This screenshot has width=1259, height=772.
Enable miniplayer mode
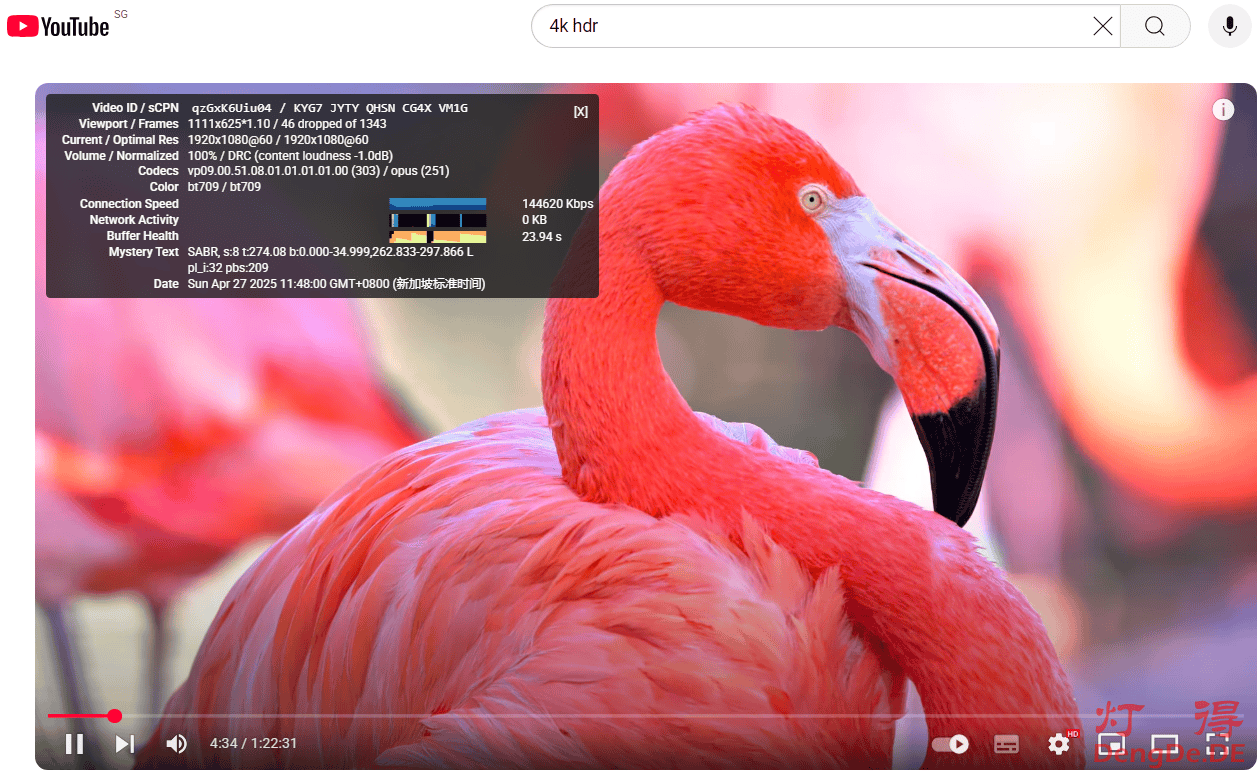pos(1111,744)
